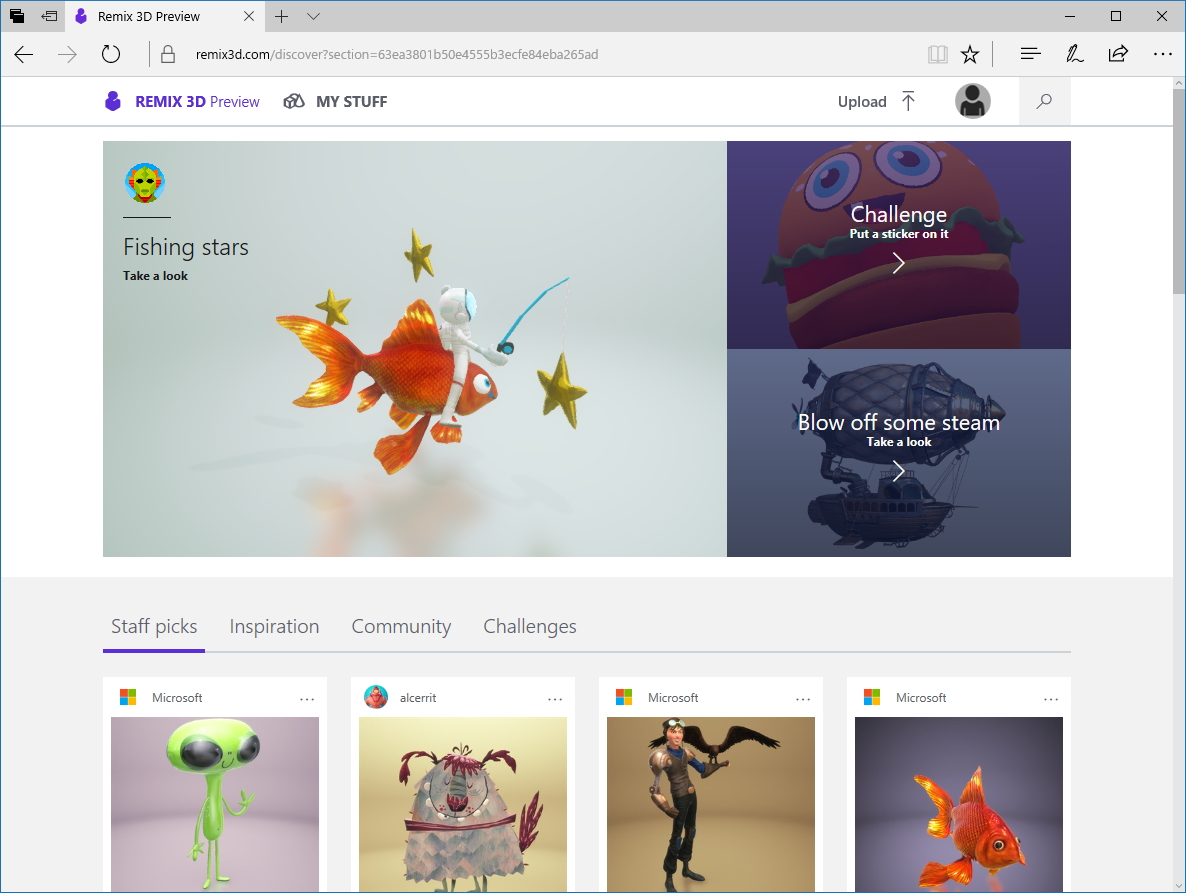Open more options on alcerrit card
Screen dimensions: 1186x893
555,699
